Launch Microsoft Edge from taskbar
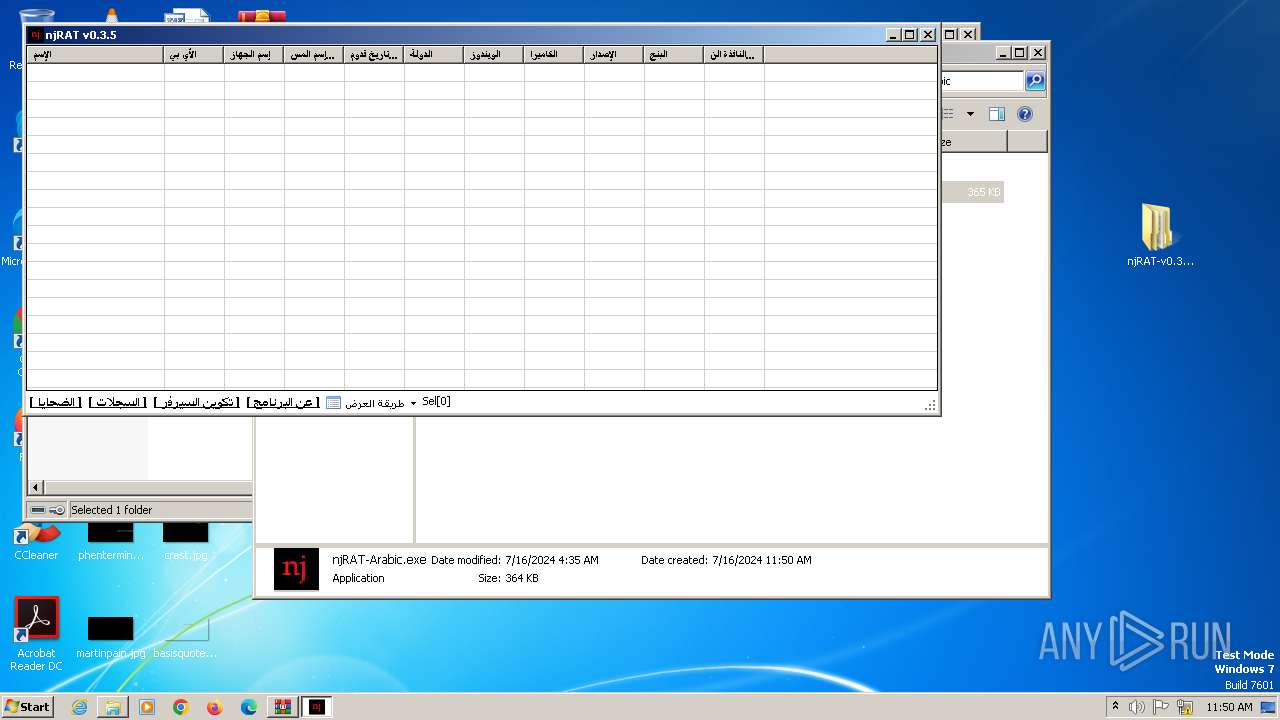1280x720 pixels. pos(249,707)
